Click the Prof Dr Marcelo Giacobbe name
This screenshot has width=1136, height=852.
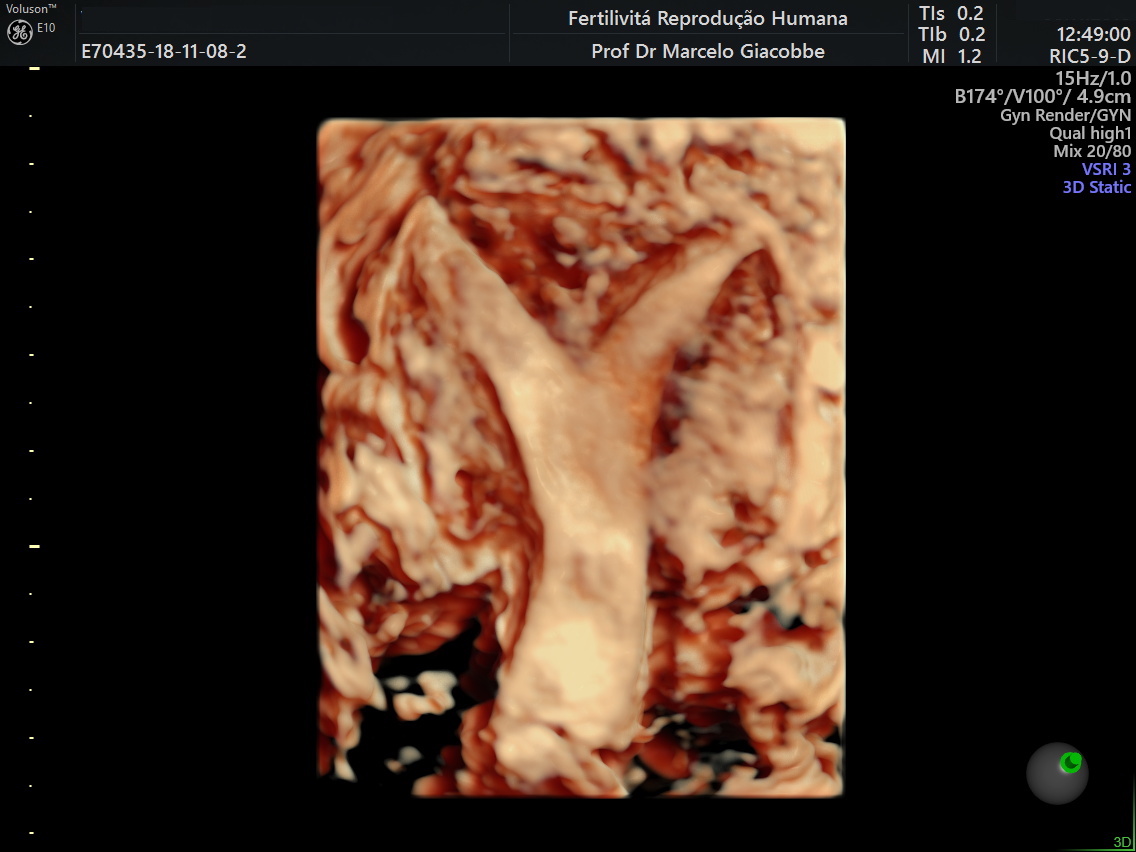(708, 51)
